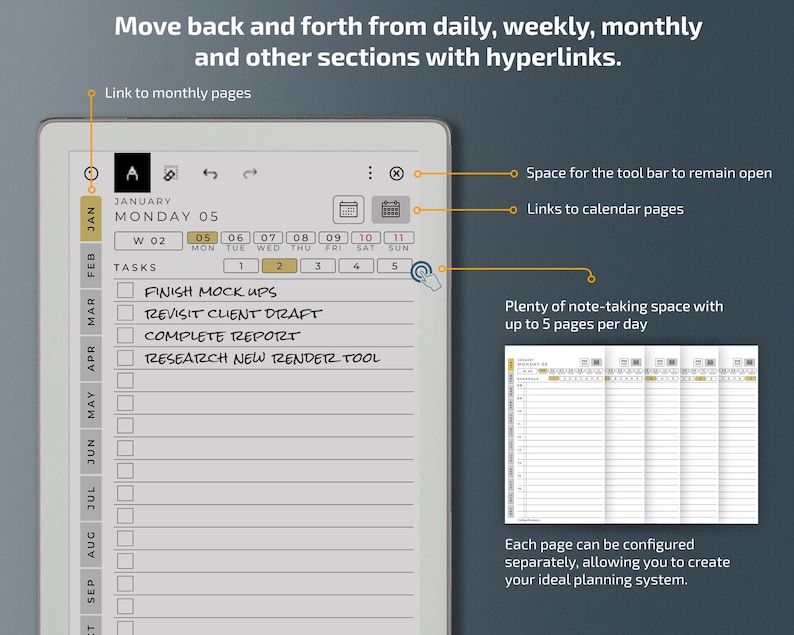Screen dimensions: 794x635
Task: Open the three-dot more menu
Action: pos(370,173)
